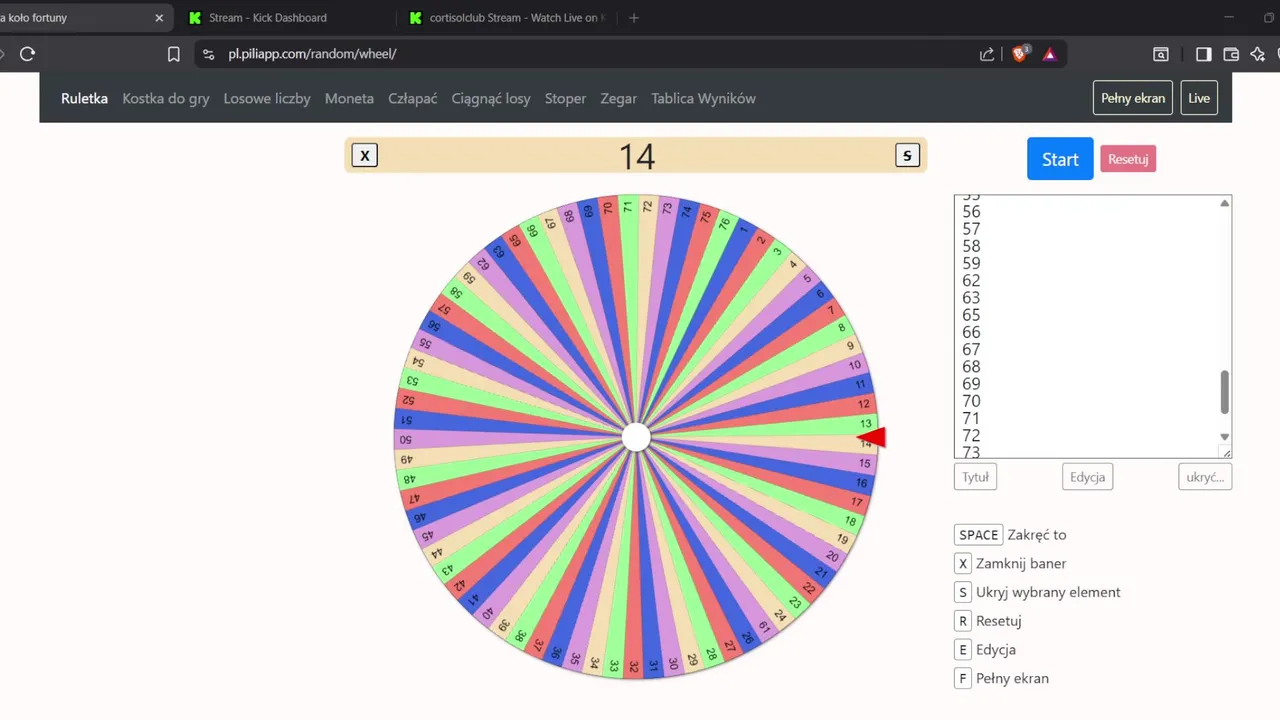Screen dimensions: 1280x720
Task: Click wheel segment number 57
Action: tap(445, 309)
